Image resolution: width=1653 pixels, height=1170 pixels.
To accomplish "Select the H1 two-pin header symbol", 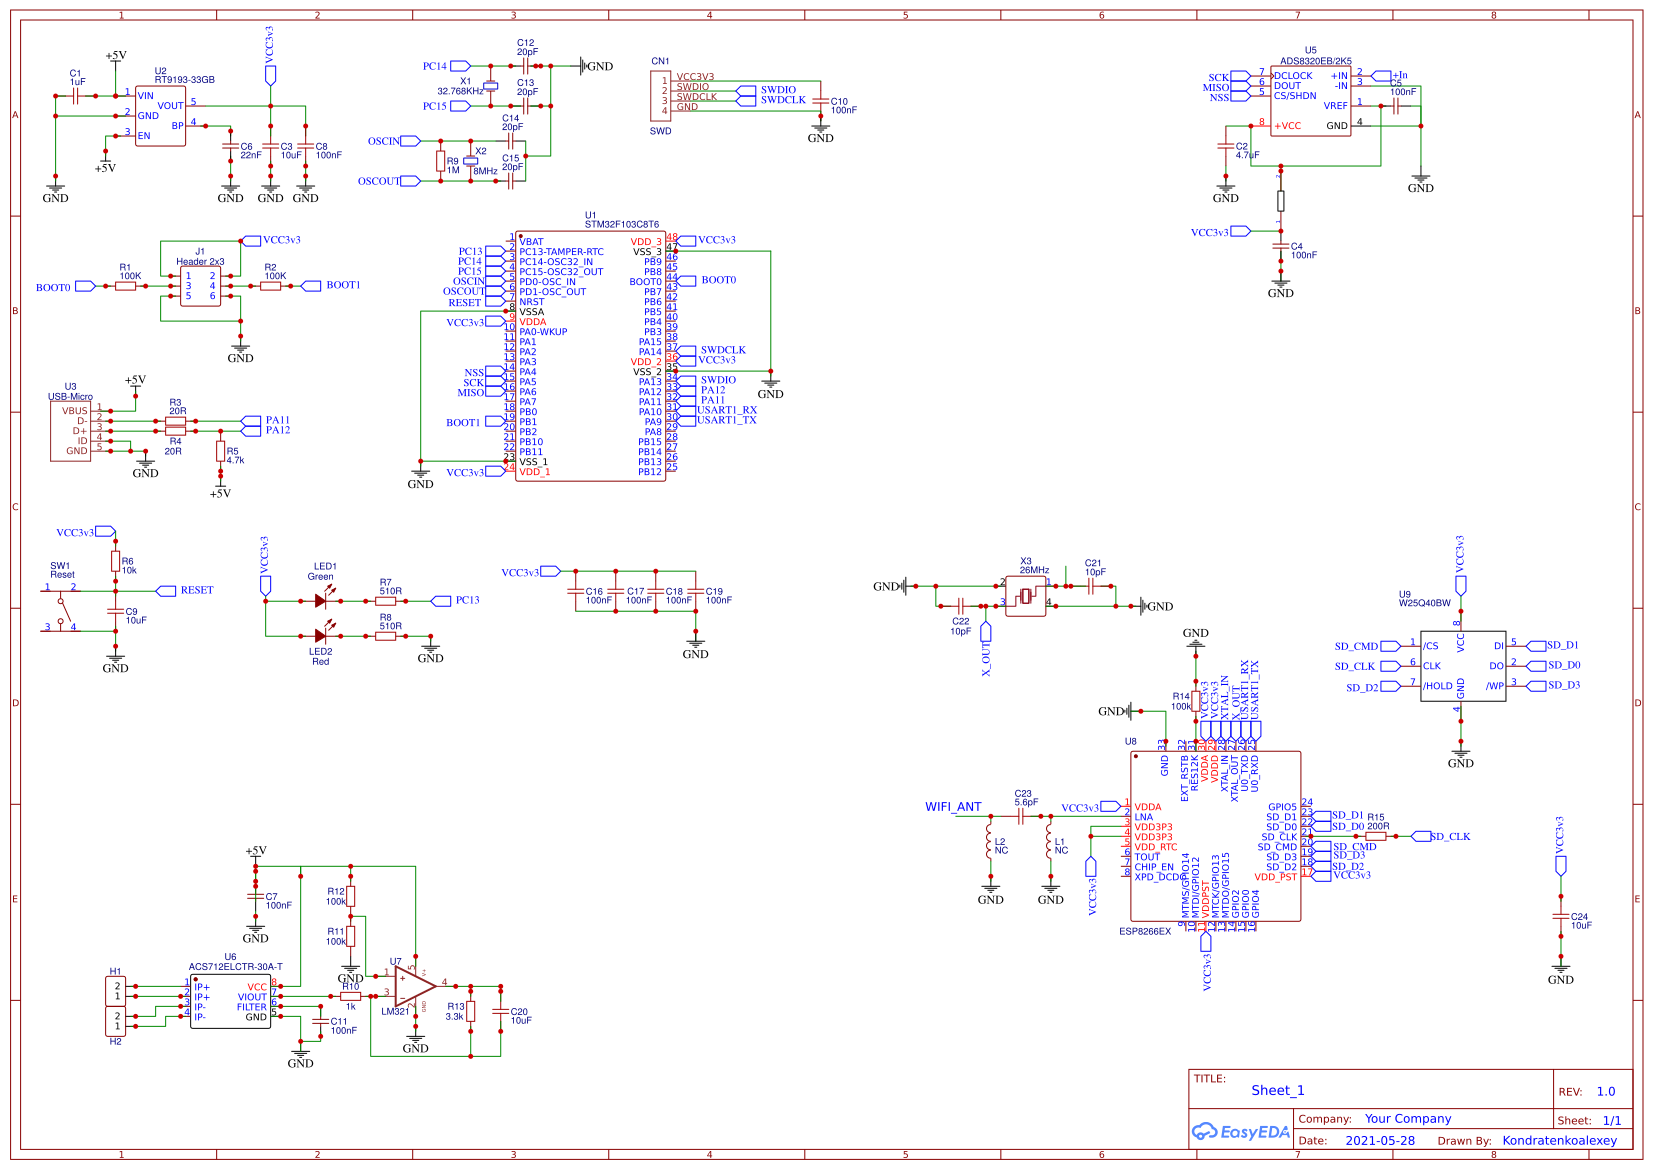I will tap(116, 991).
